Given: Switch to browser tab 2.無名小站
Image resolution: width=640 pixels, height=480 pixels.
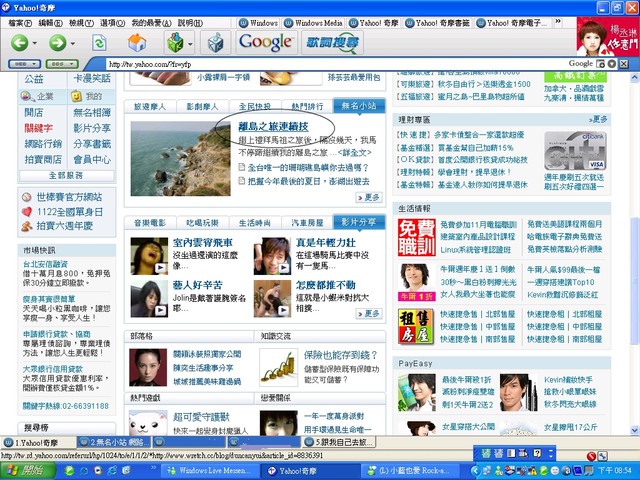Looking at the screenshot, I should [x=113, y=442].
